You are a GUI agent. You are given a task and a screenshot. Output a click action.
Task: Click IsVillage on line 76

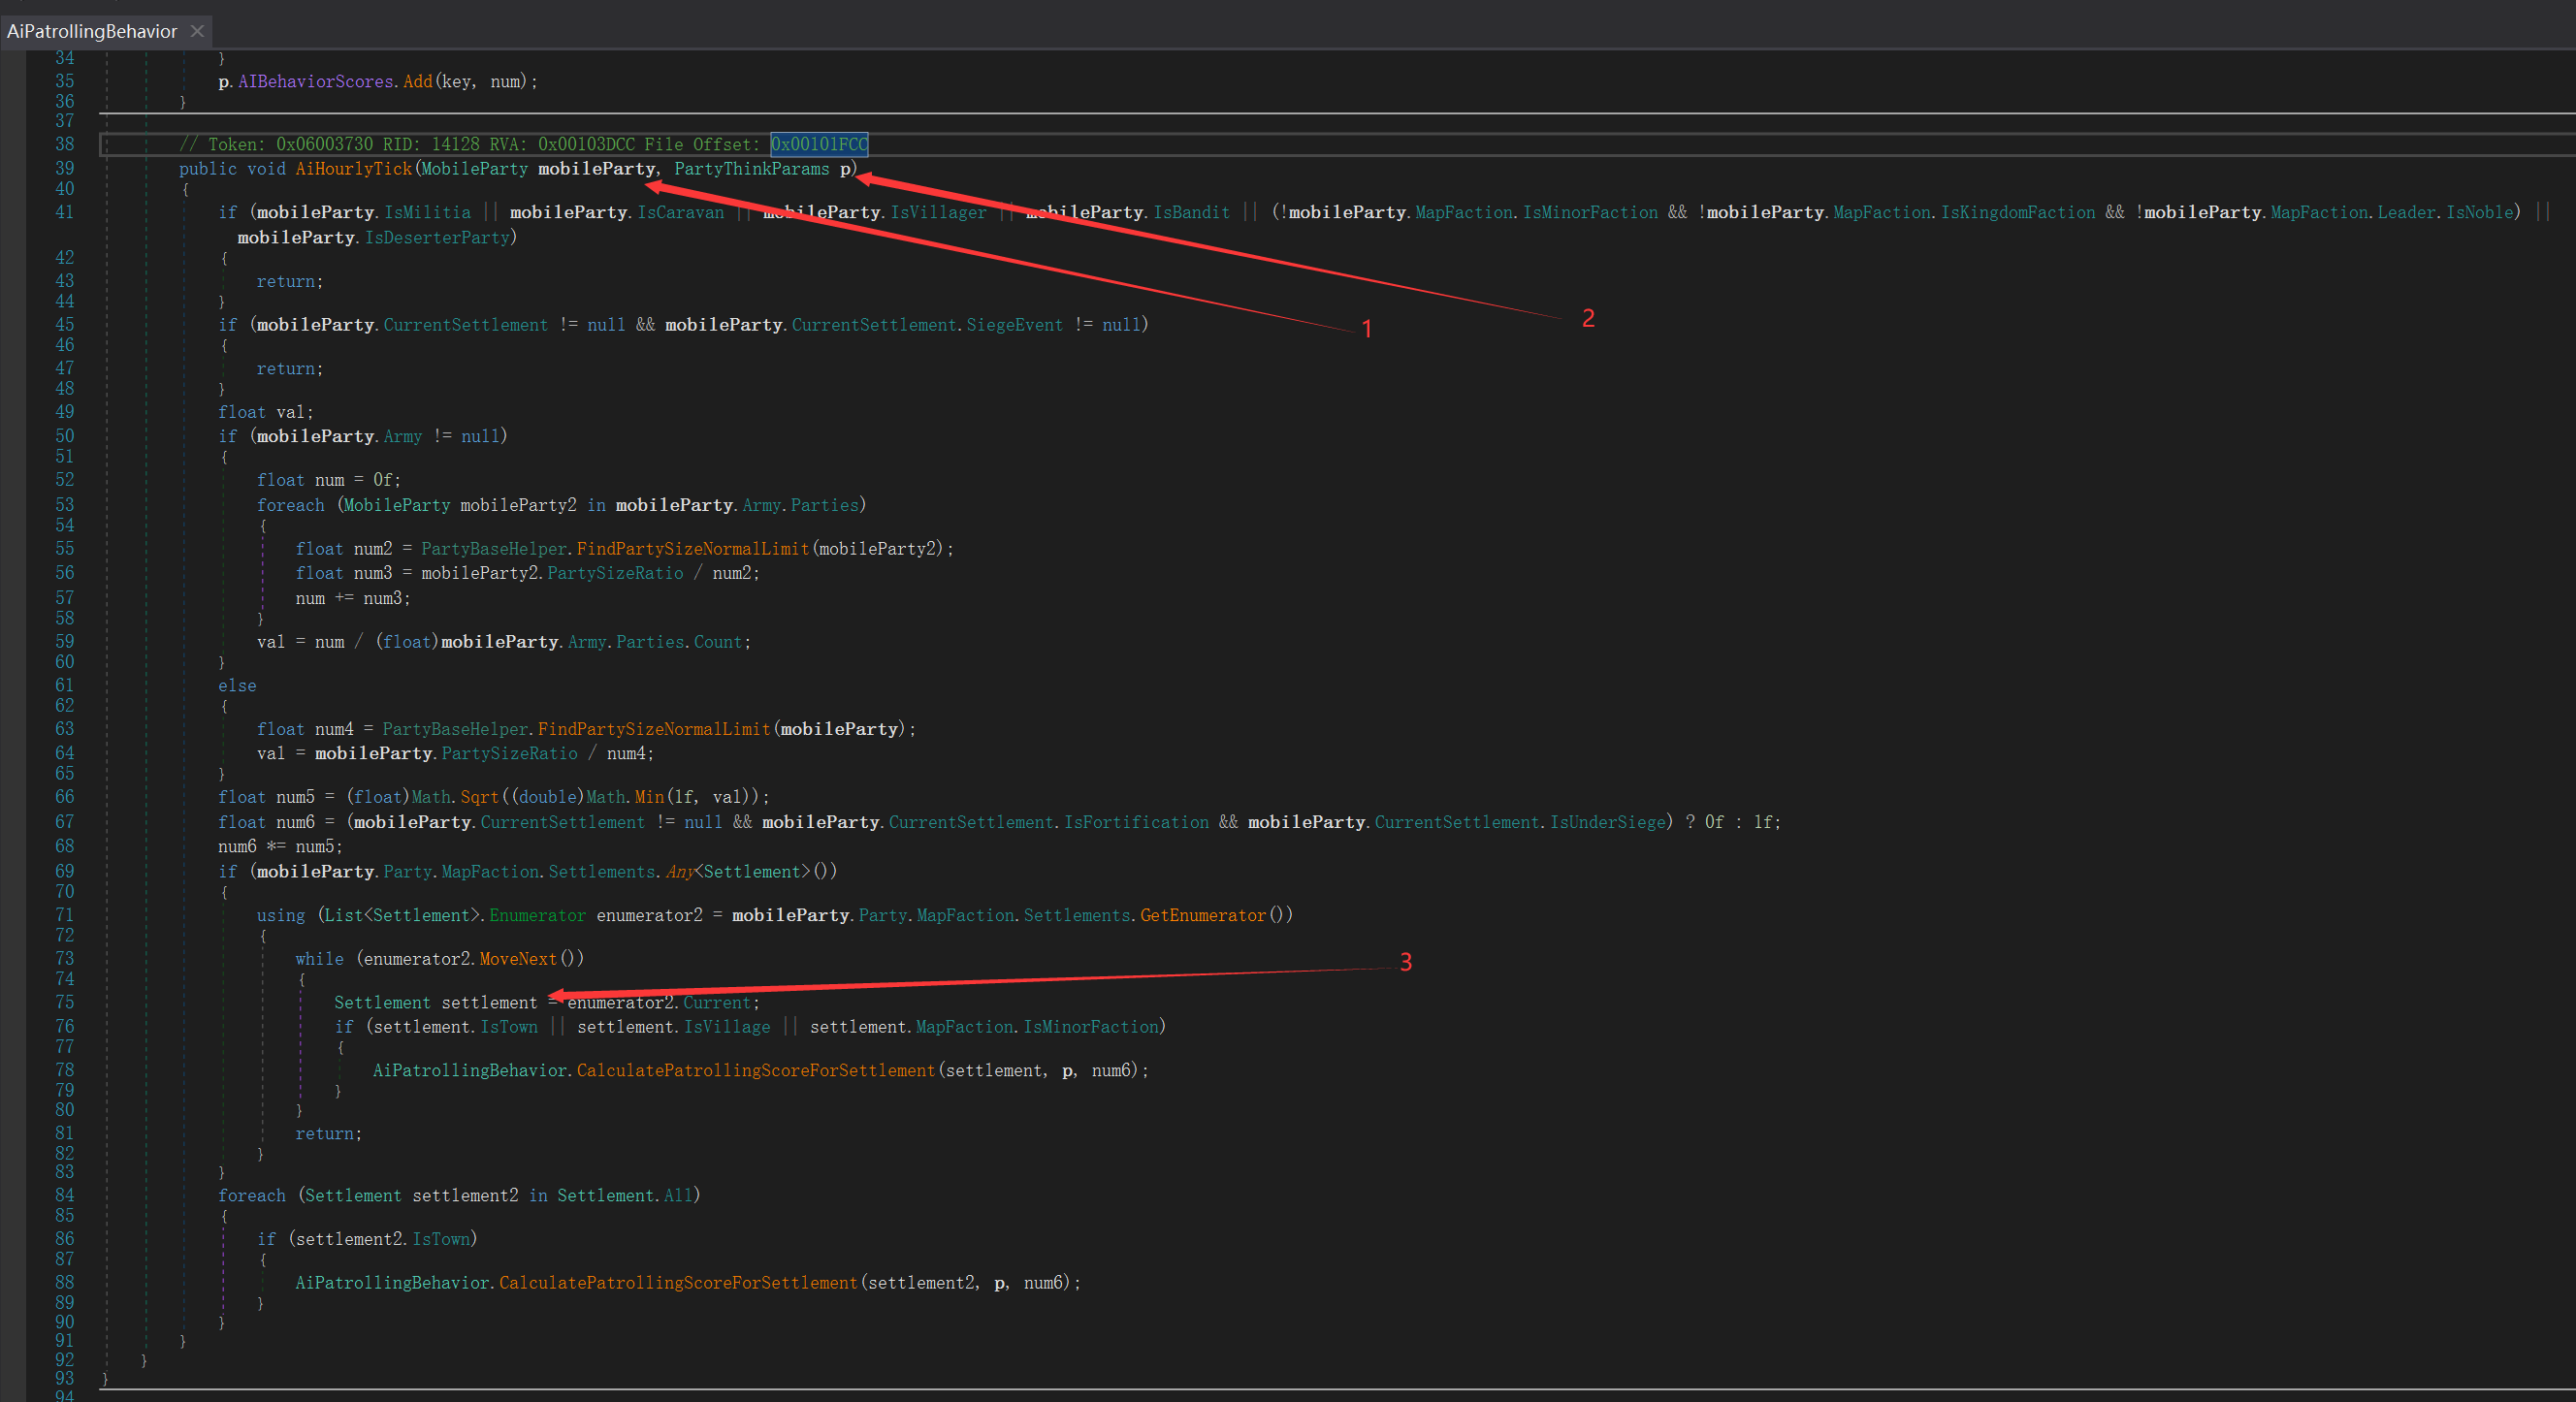click(x=727, y=1027)
